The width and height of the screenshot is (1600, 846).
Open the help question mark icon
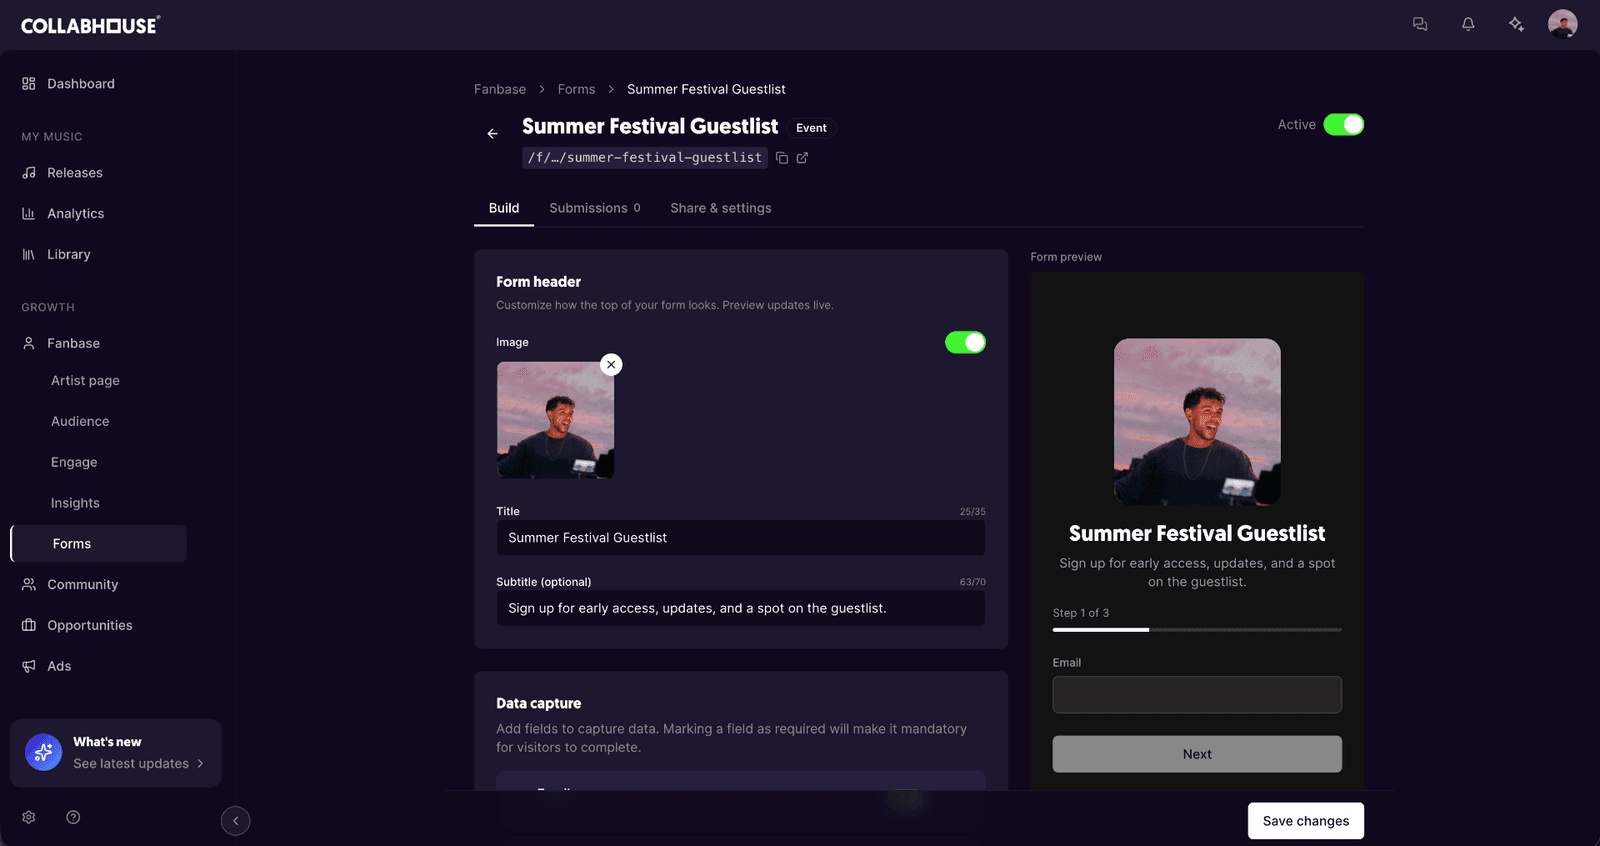pos(73,817)
